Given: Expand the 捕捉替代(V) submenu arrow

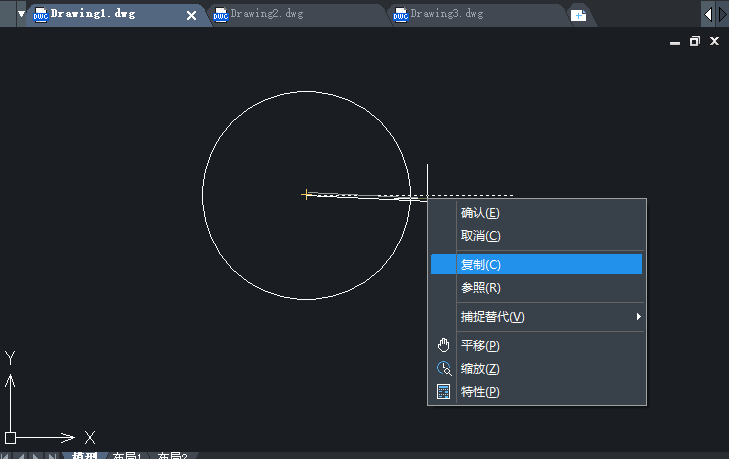Looking at the screenshot, I should 638,317.
